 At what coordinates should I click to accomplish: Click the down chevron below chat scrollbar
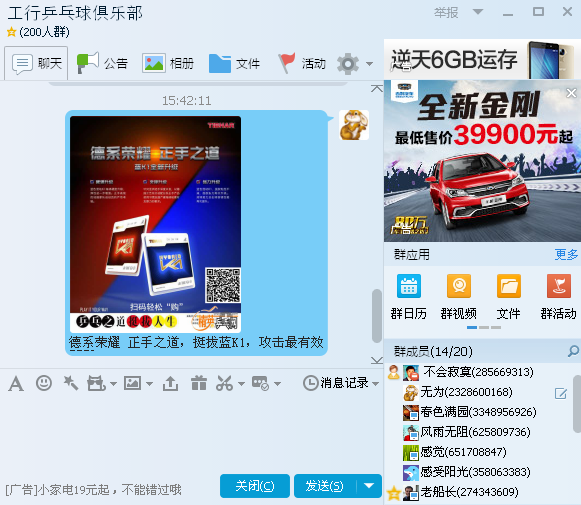377,360
